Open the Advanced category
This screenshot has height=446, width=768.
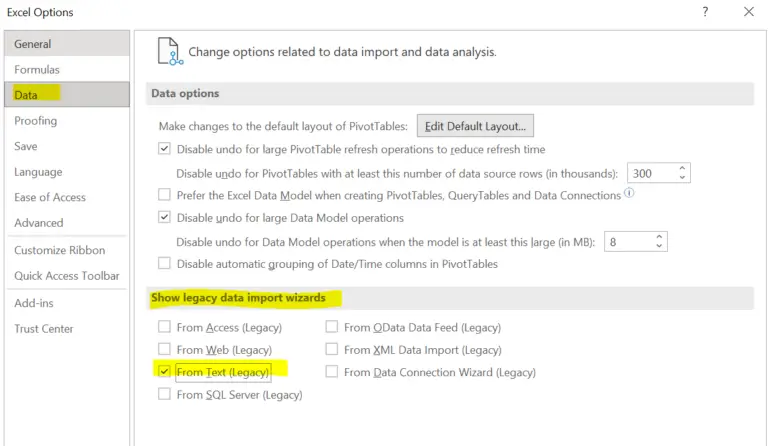67,223
